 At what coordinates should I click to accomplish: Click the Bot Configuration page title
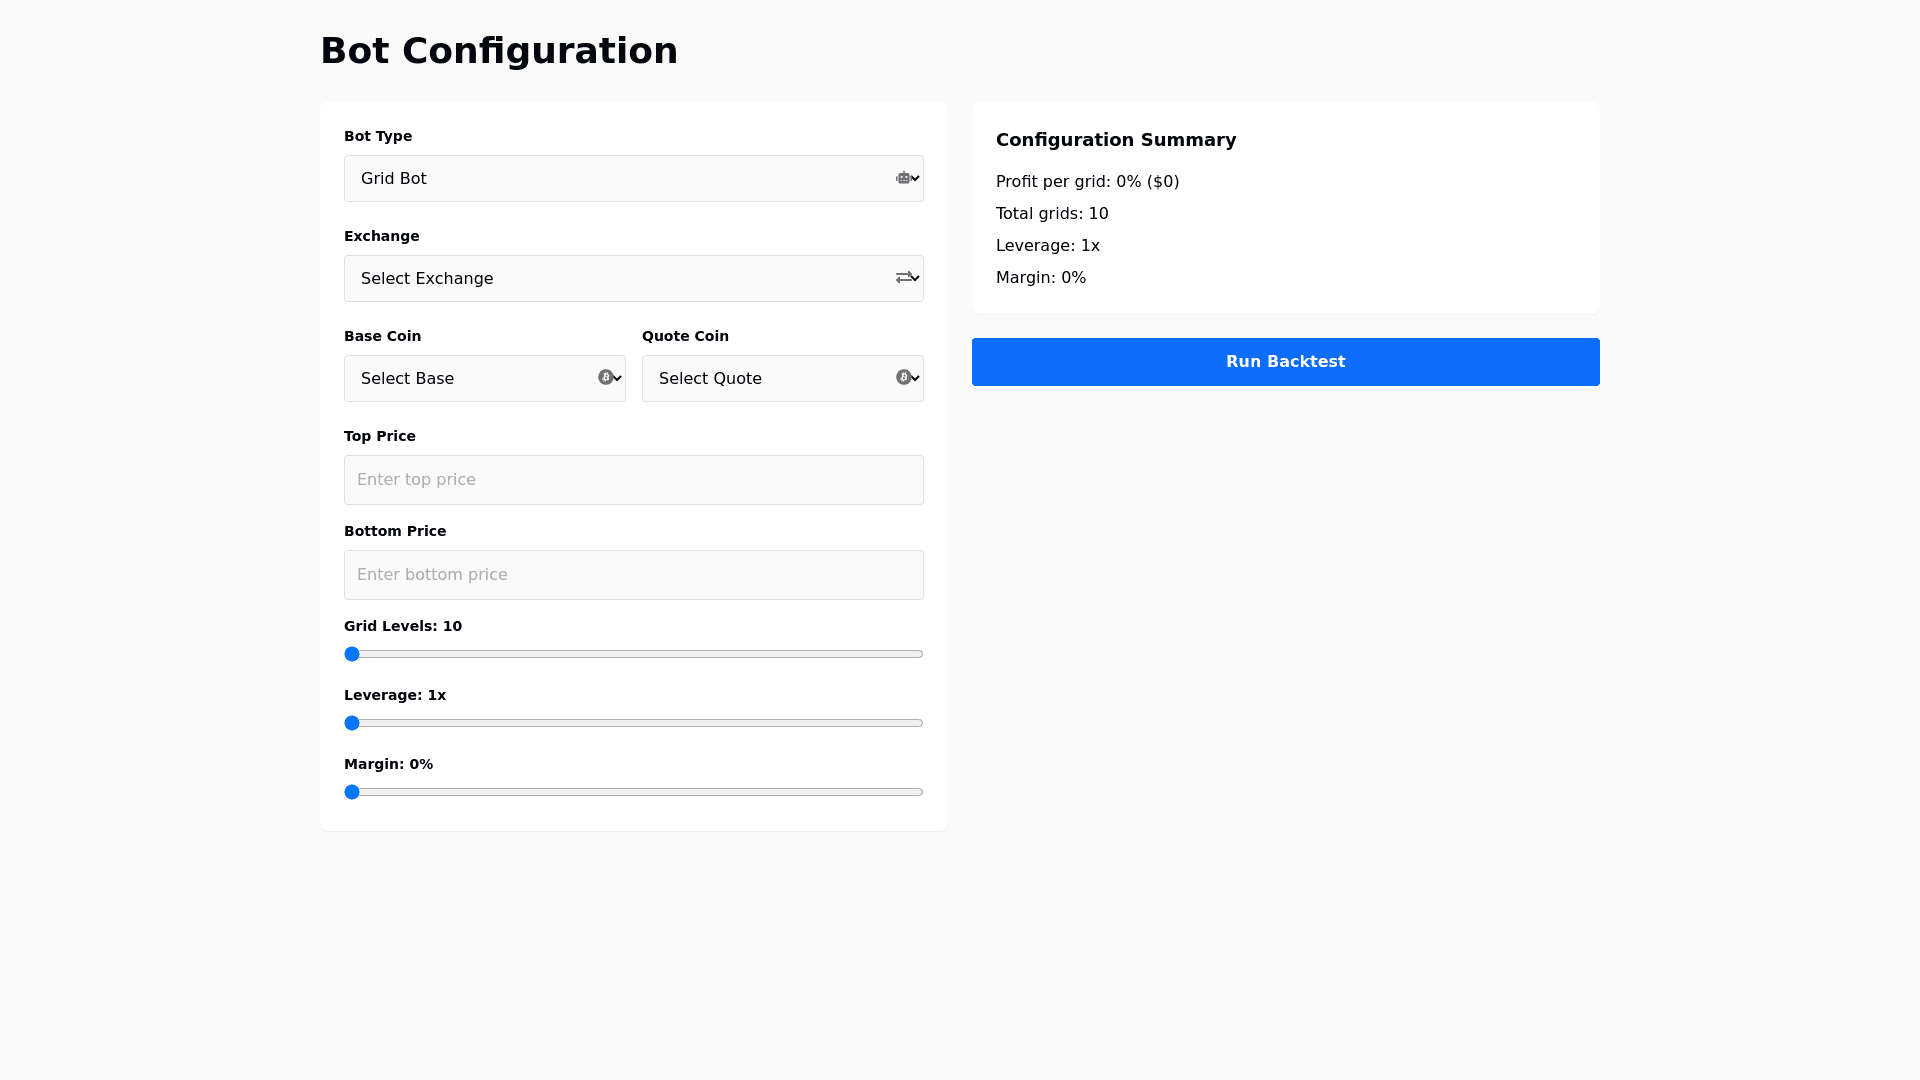tap(499, 50)
